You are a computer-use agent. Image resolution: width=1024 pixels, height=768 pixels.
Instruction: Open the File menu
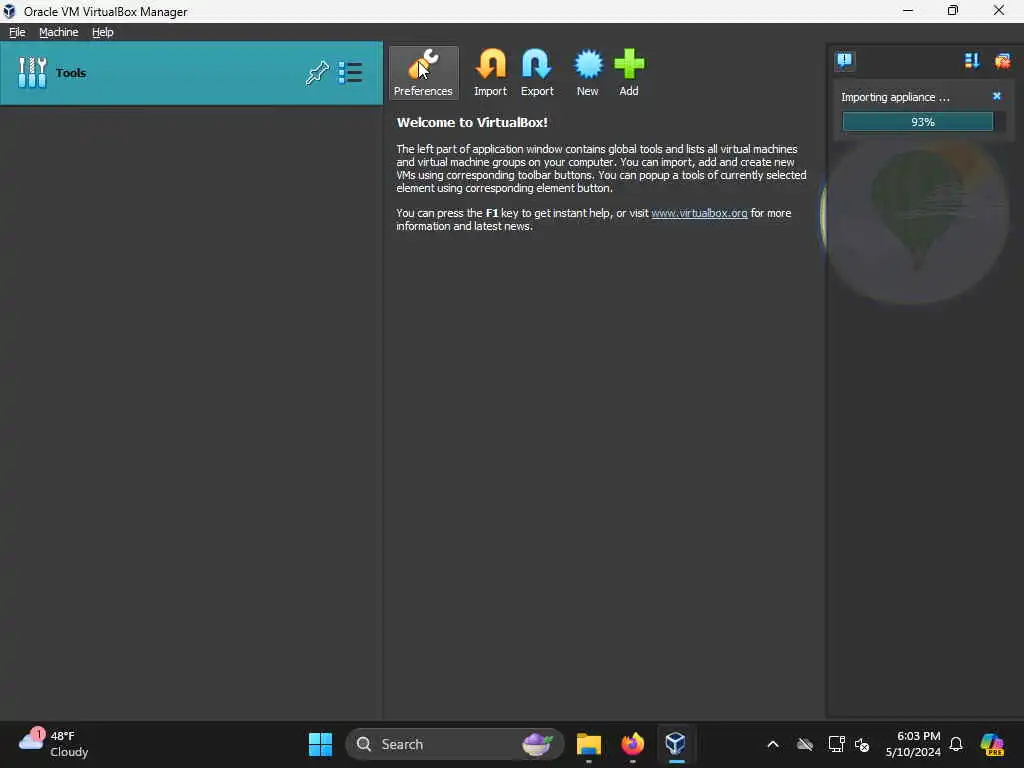17,32
